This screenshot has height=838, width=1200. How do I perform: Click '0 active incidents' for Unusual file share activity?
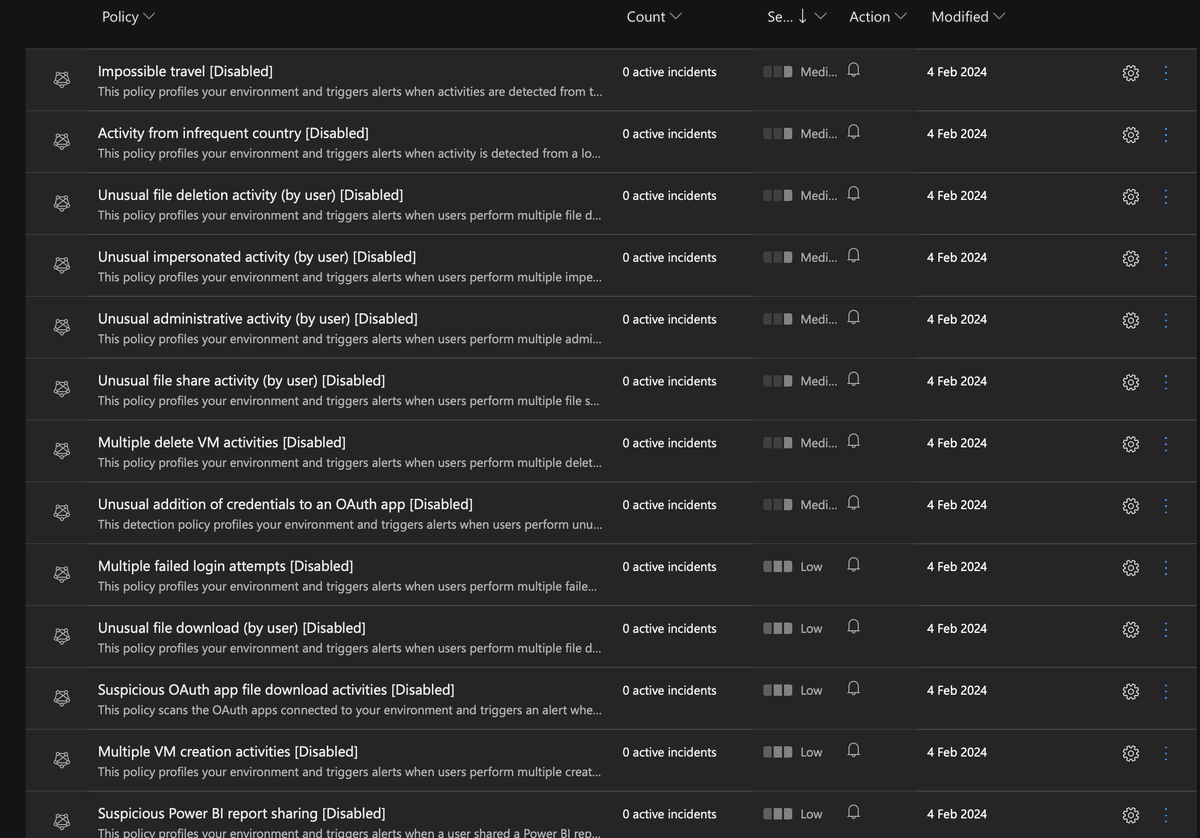point(669,381)
